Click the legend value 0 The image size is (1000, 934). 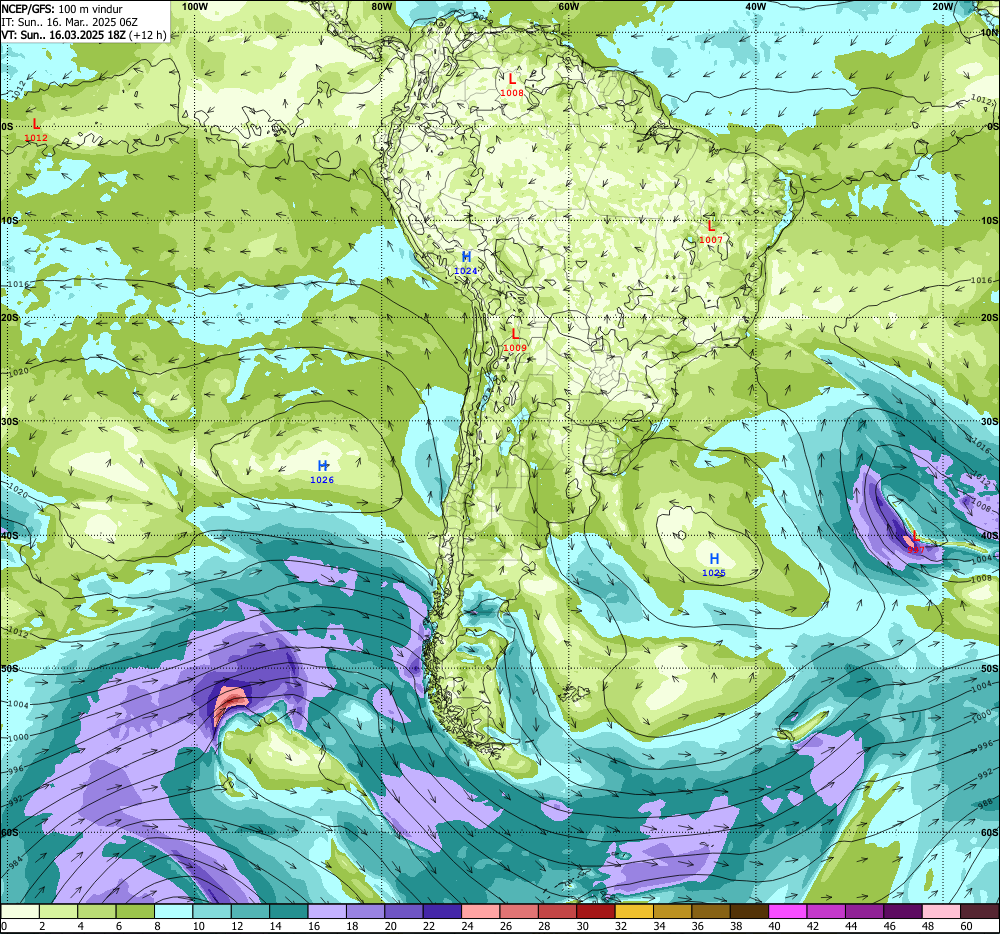[x=4, y=926]
